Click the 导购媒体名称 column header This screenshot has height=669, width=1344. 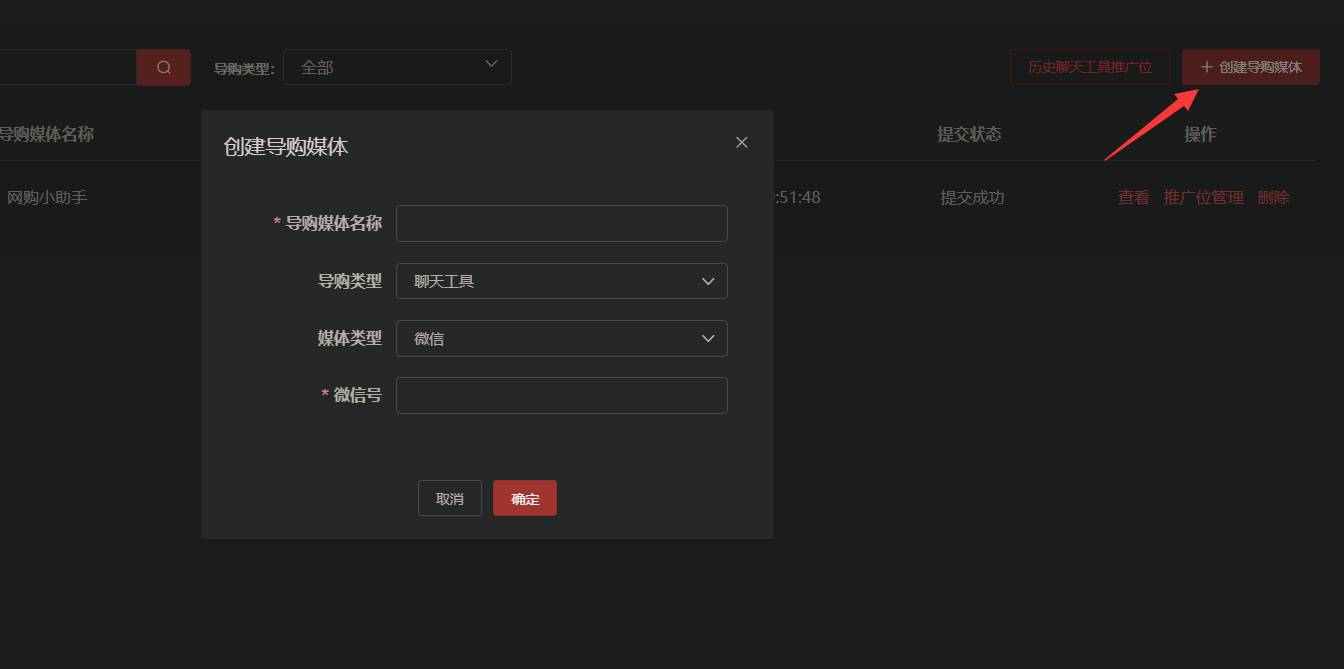click(x=46, y=134)
